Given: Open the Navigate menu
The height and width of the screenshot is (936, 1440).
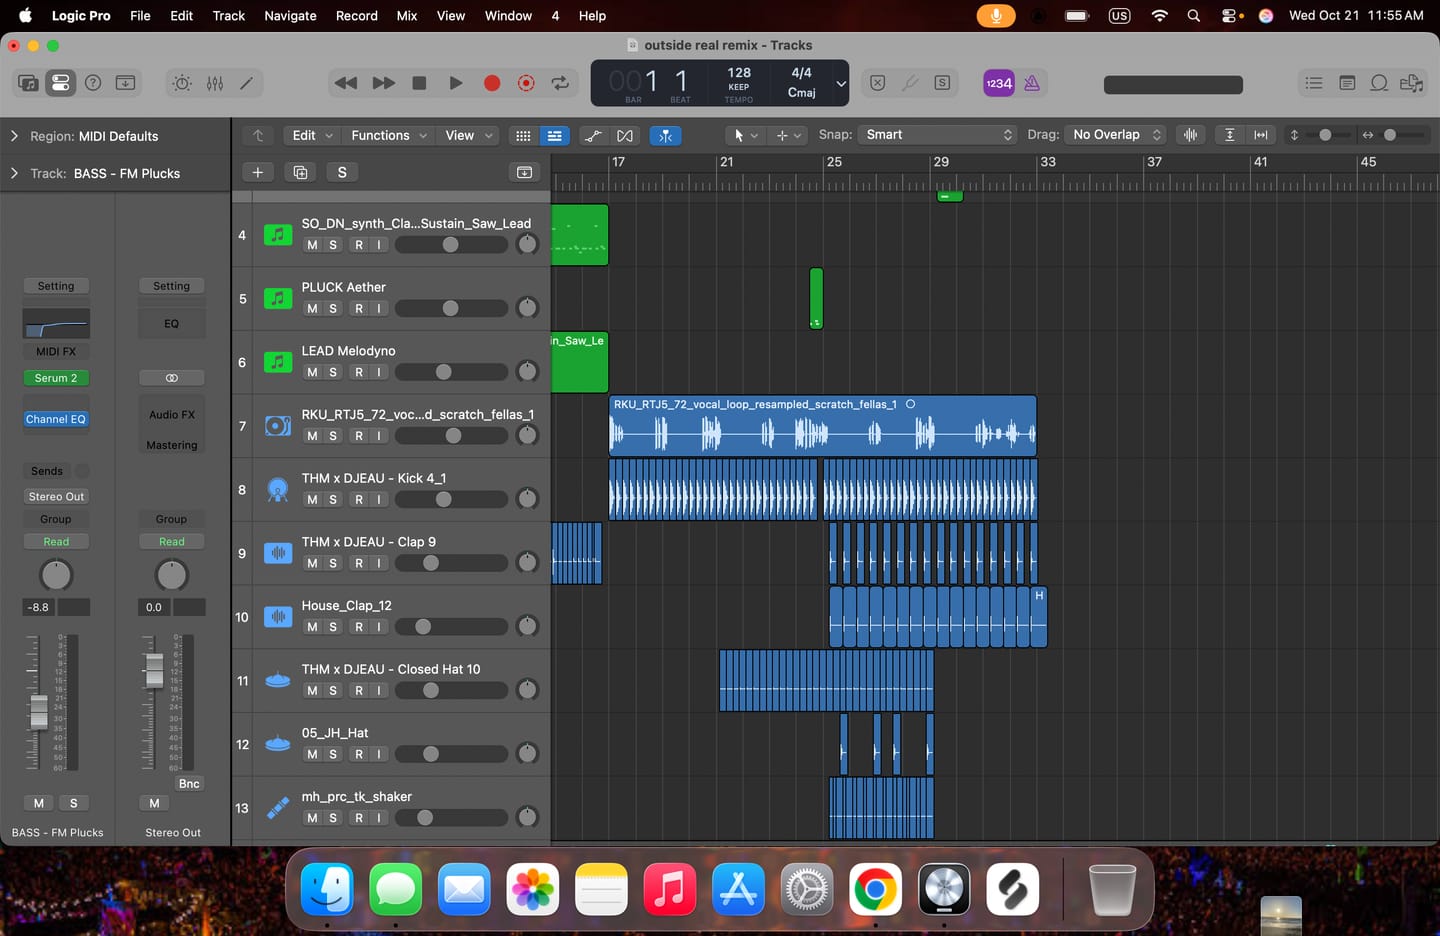Looking at the screenshot, I should 290,15.
